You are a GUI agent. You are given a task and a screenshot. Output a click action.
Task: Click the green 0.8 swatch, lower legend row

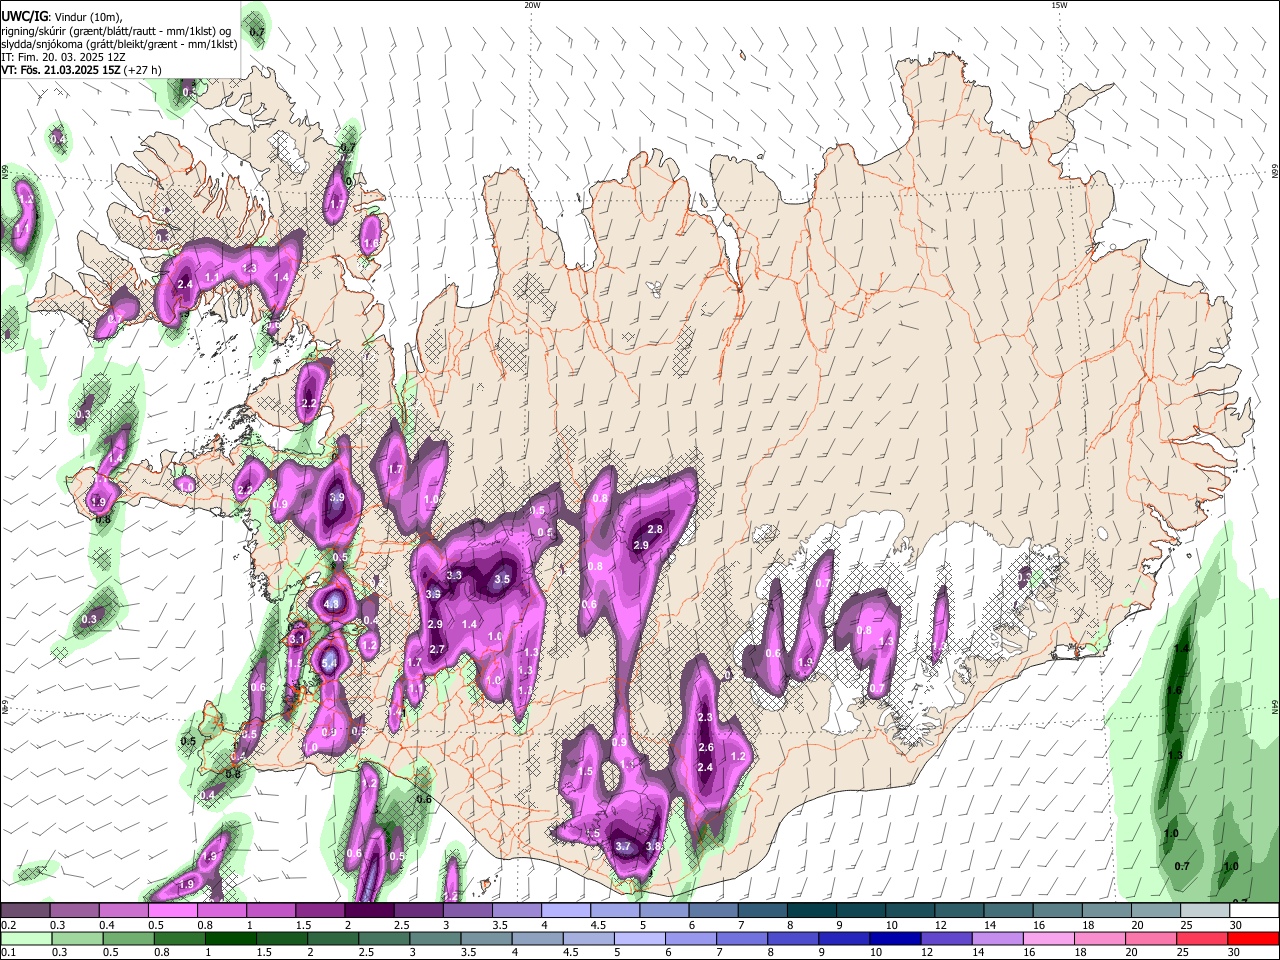point(182,939)
